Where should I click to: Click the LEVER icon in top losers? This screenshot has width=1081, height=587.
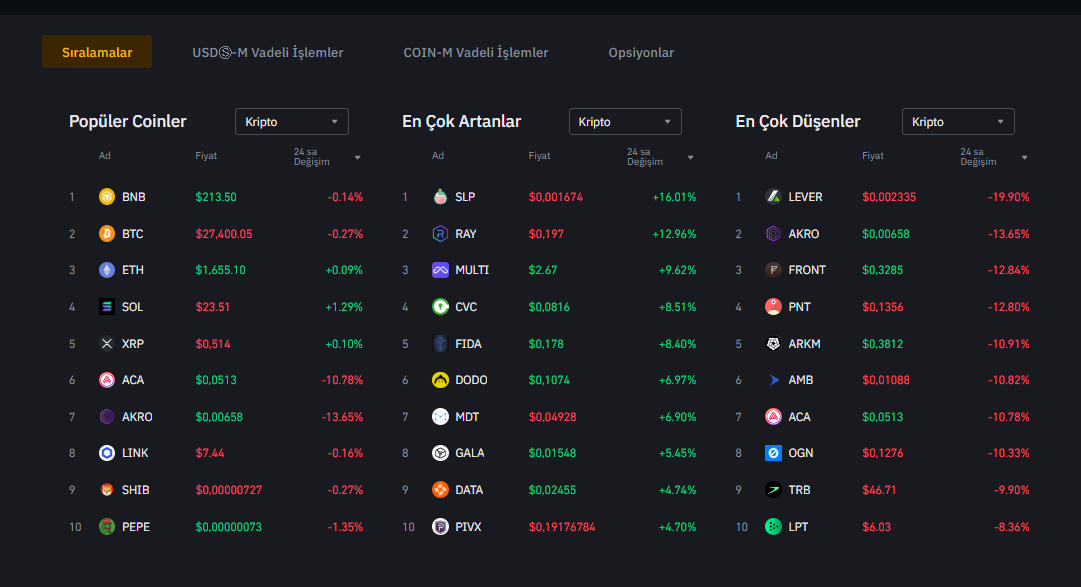773,197
